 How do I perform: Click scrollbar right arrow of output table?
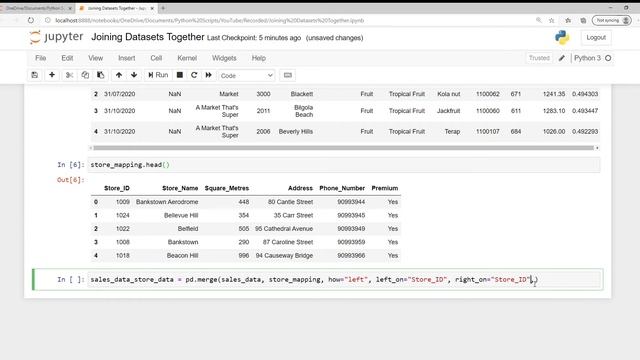597,148
